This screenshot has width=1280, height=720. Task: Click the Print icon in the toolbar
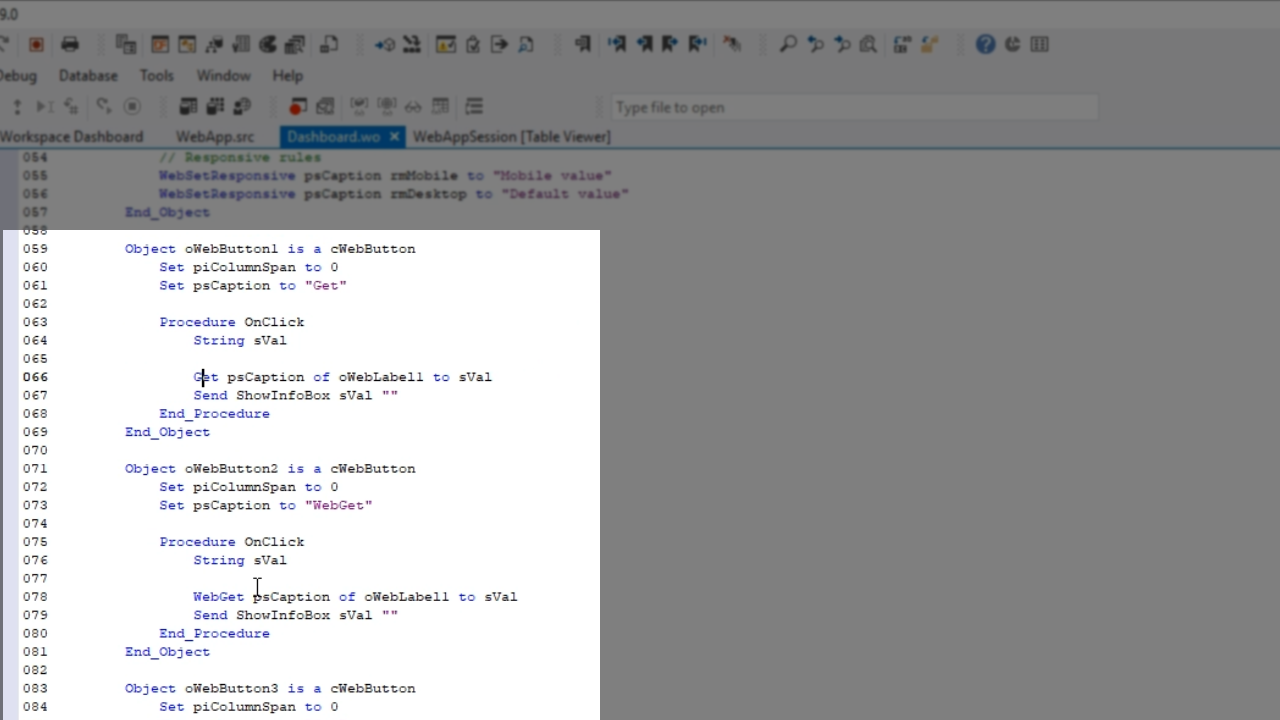(x=69, y=44)
